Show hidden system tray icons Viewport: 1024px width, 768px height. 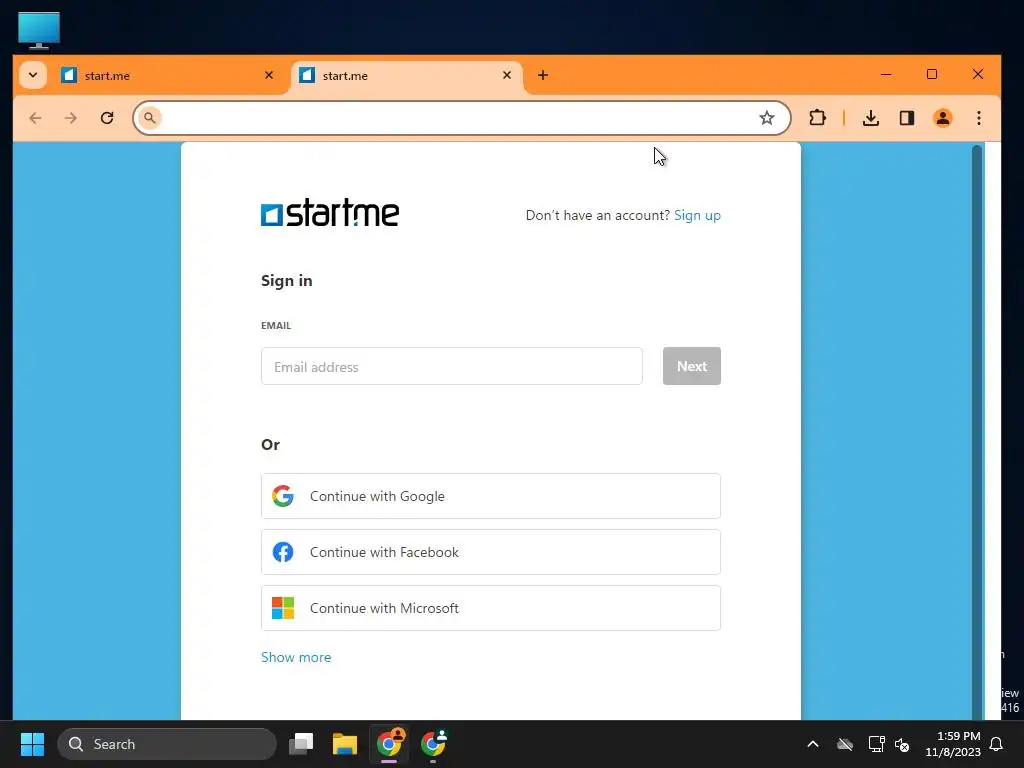(812, 744)
